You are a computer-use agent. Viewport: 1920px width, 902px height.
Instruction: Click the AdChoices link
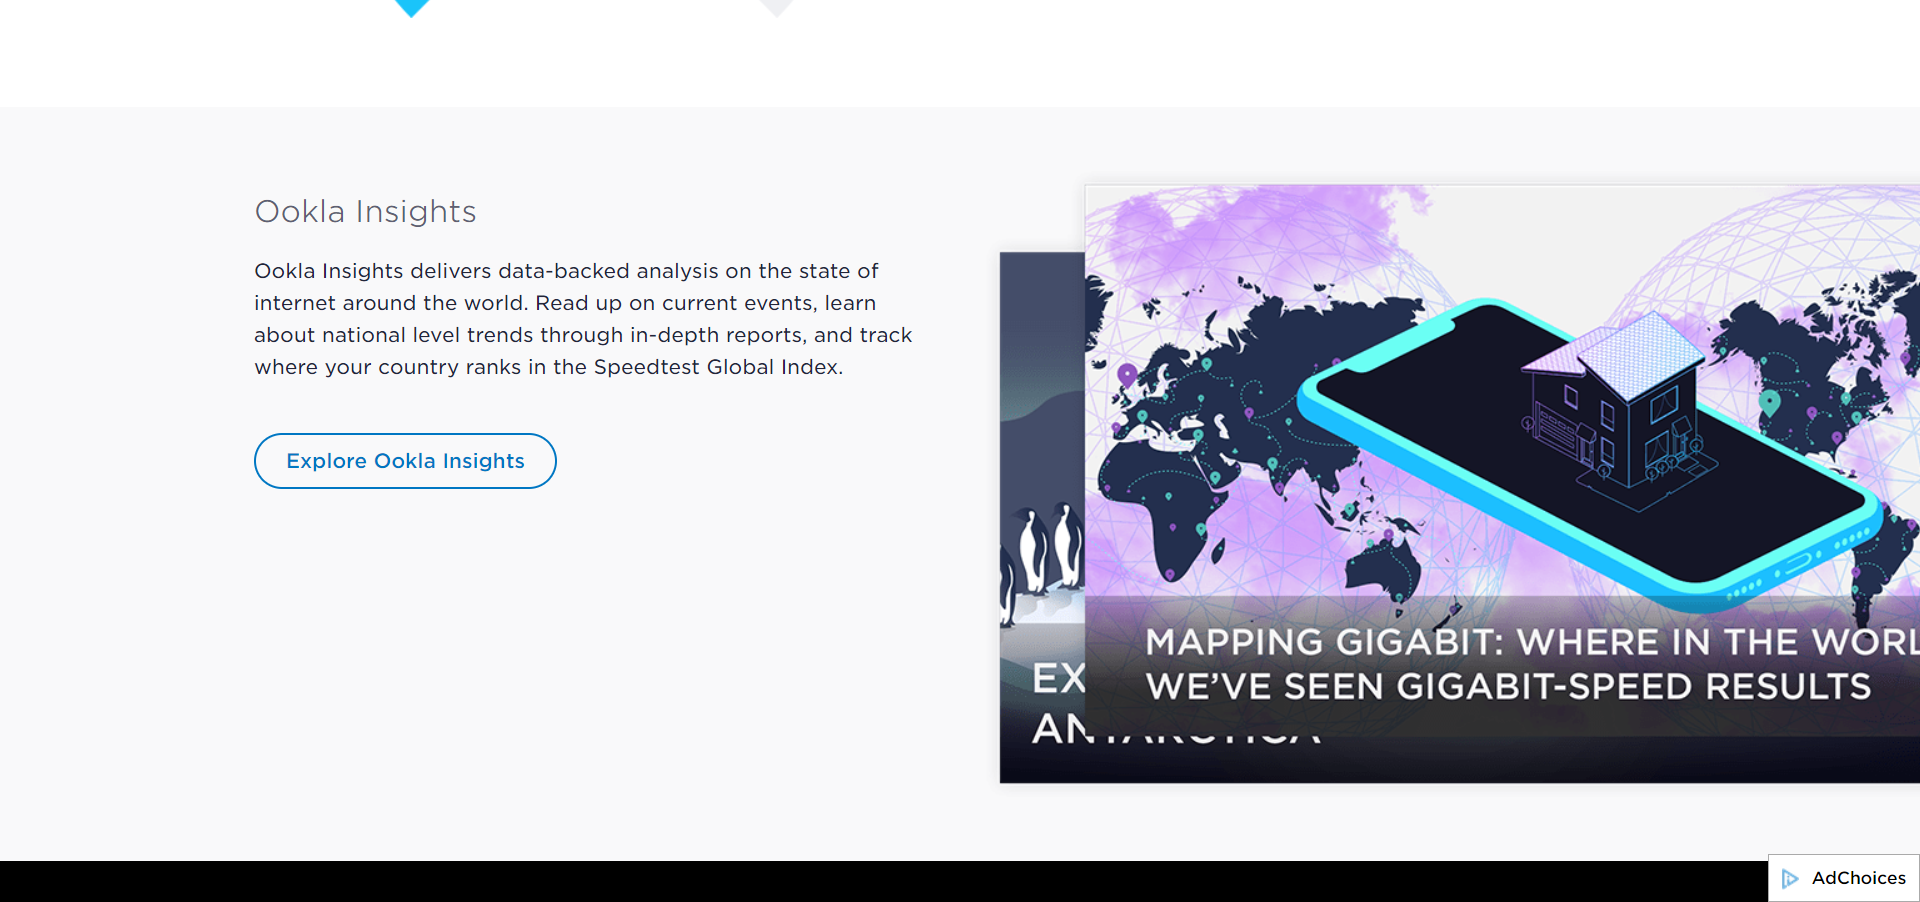[1844, 878]
